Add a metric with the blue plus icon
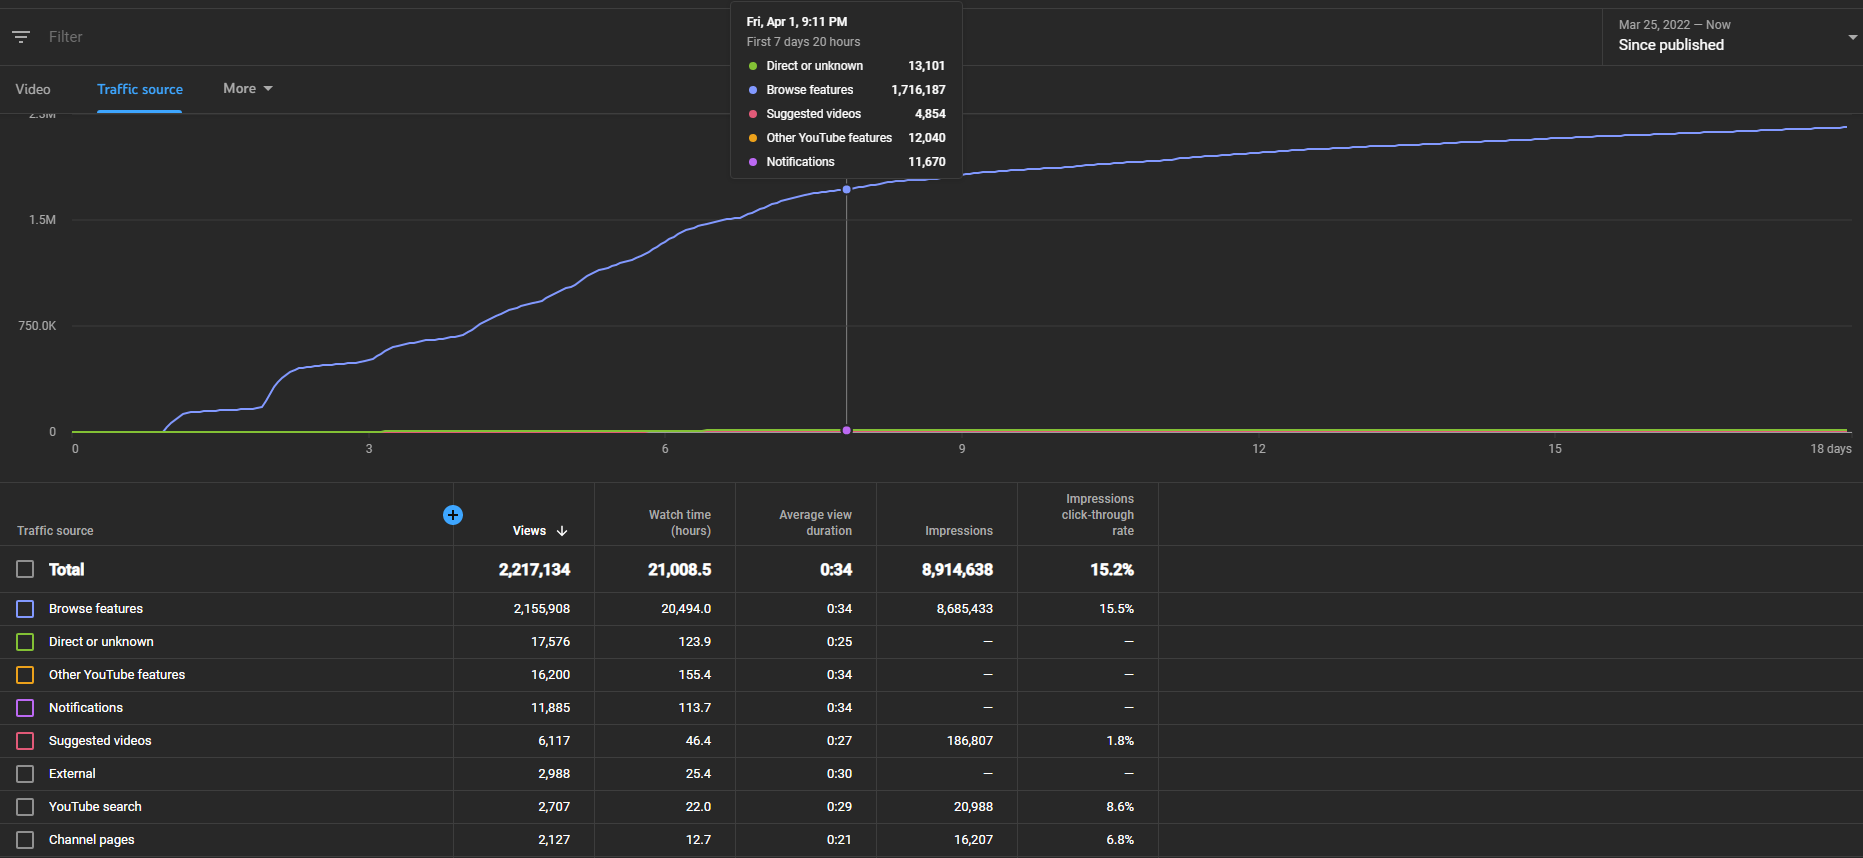This screenshot has width=1863, height=858. coord(453,515)
